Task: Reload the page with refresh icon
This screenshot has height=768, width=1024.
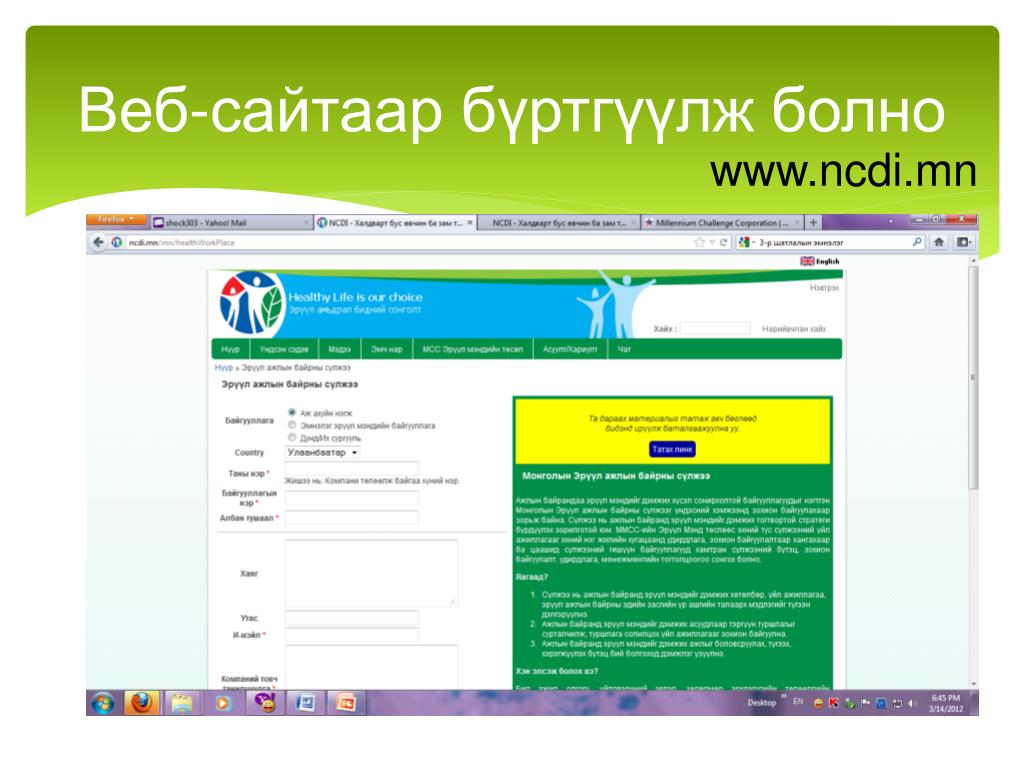Action: (x=723, y=242)
